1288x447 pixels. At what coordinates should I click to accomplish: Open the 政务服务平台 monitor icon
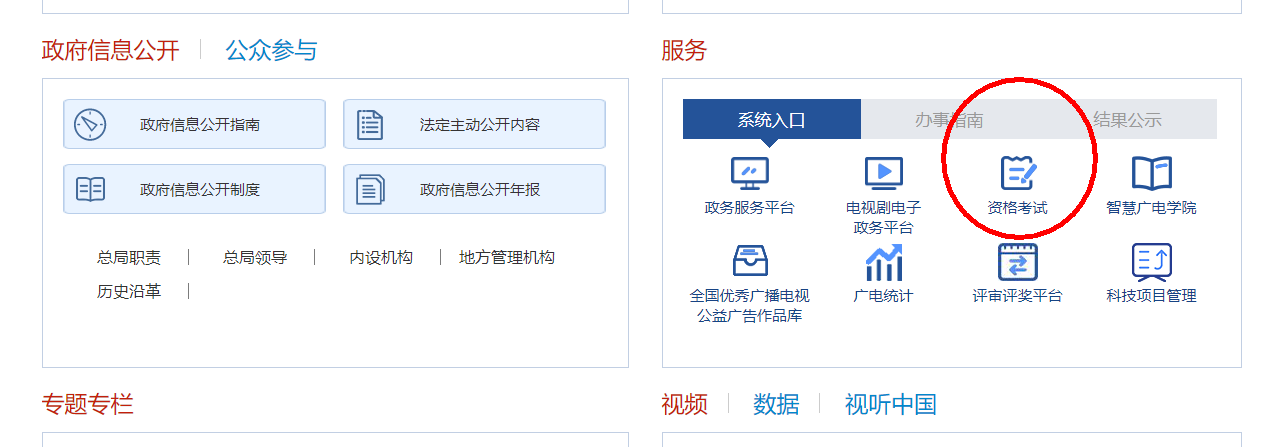749,174
